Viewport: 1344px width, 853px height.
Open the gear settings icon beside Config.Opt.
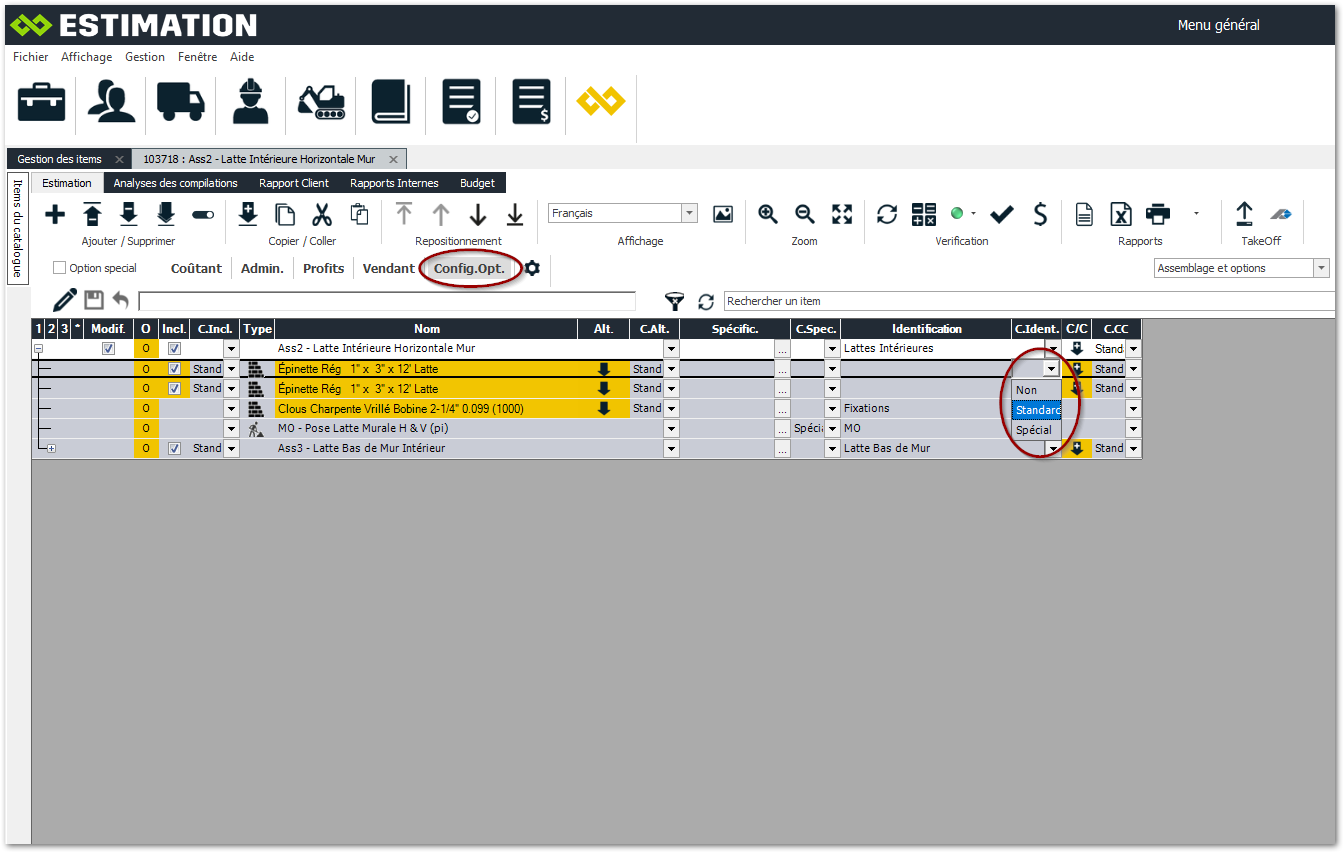[x=532, y=268]
